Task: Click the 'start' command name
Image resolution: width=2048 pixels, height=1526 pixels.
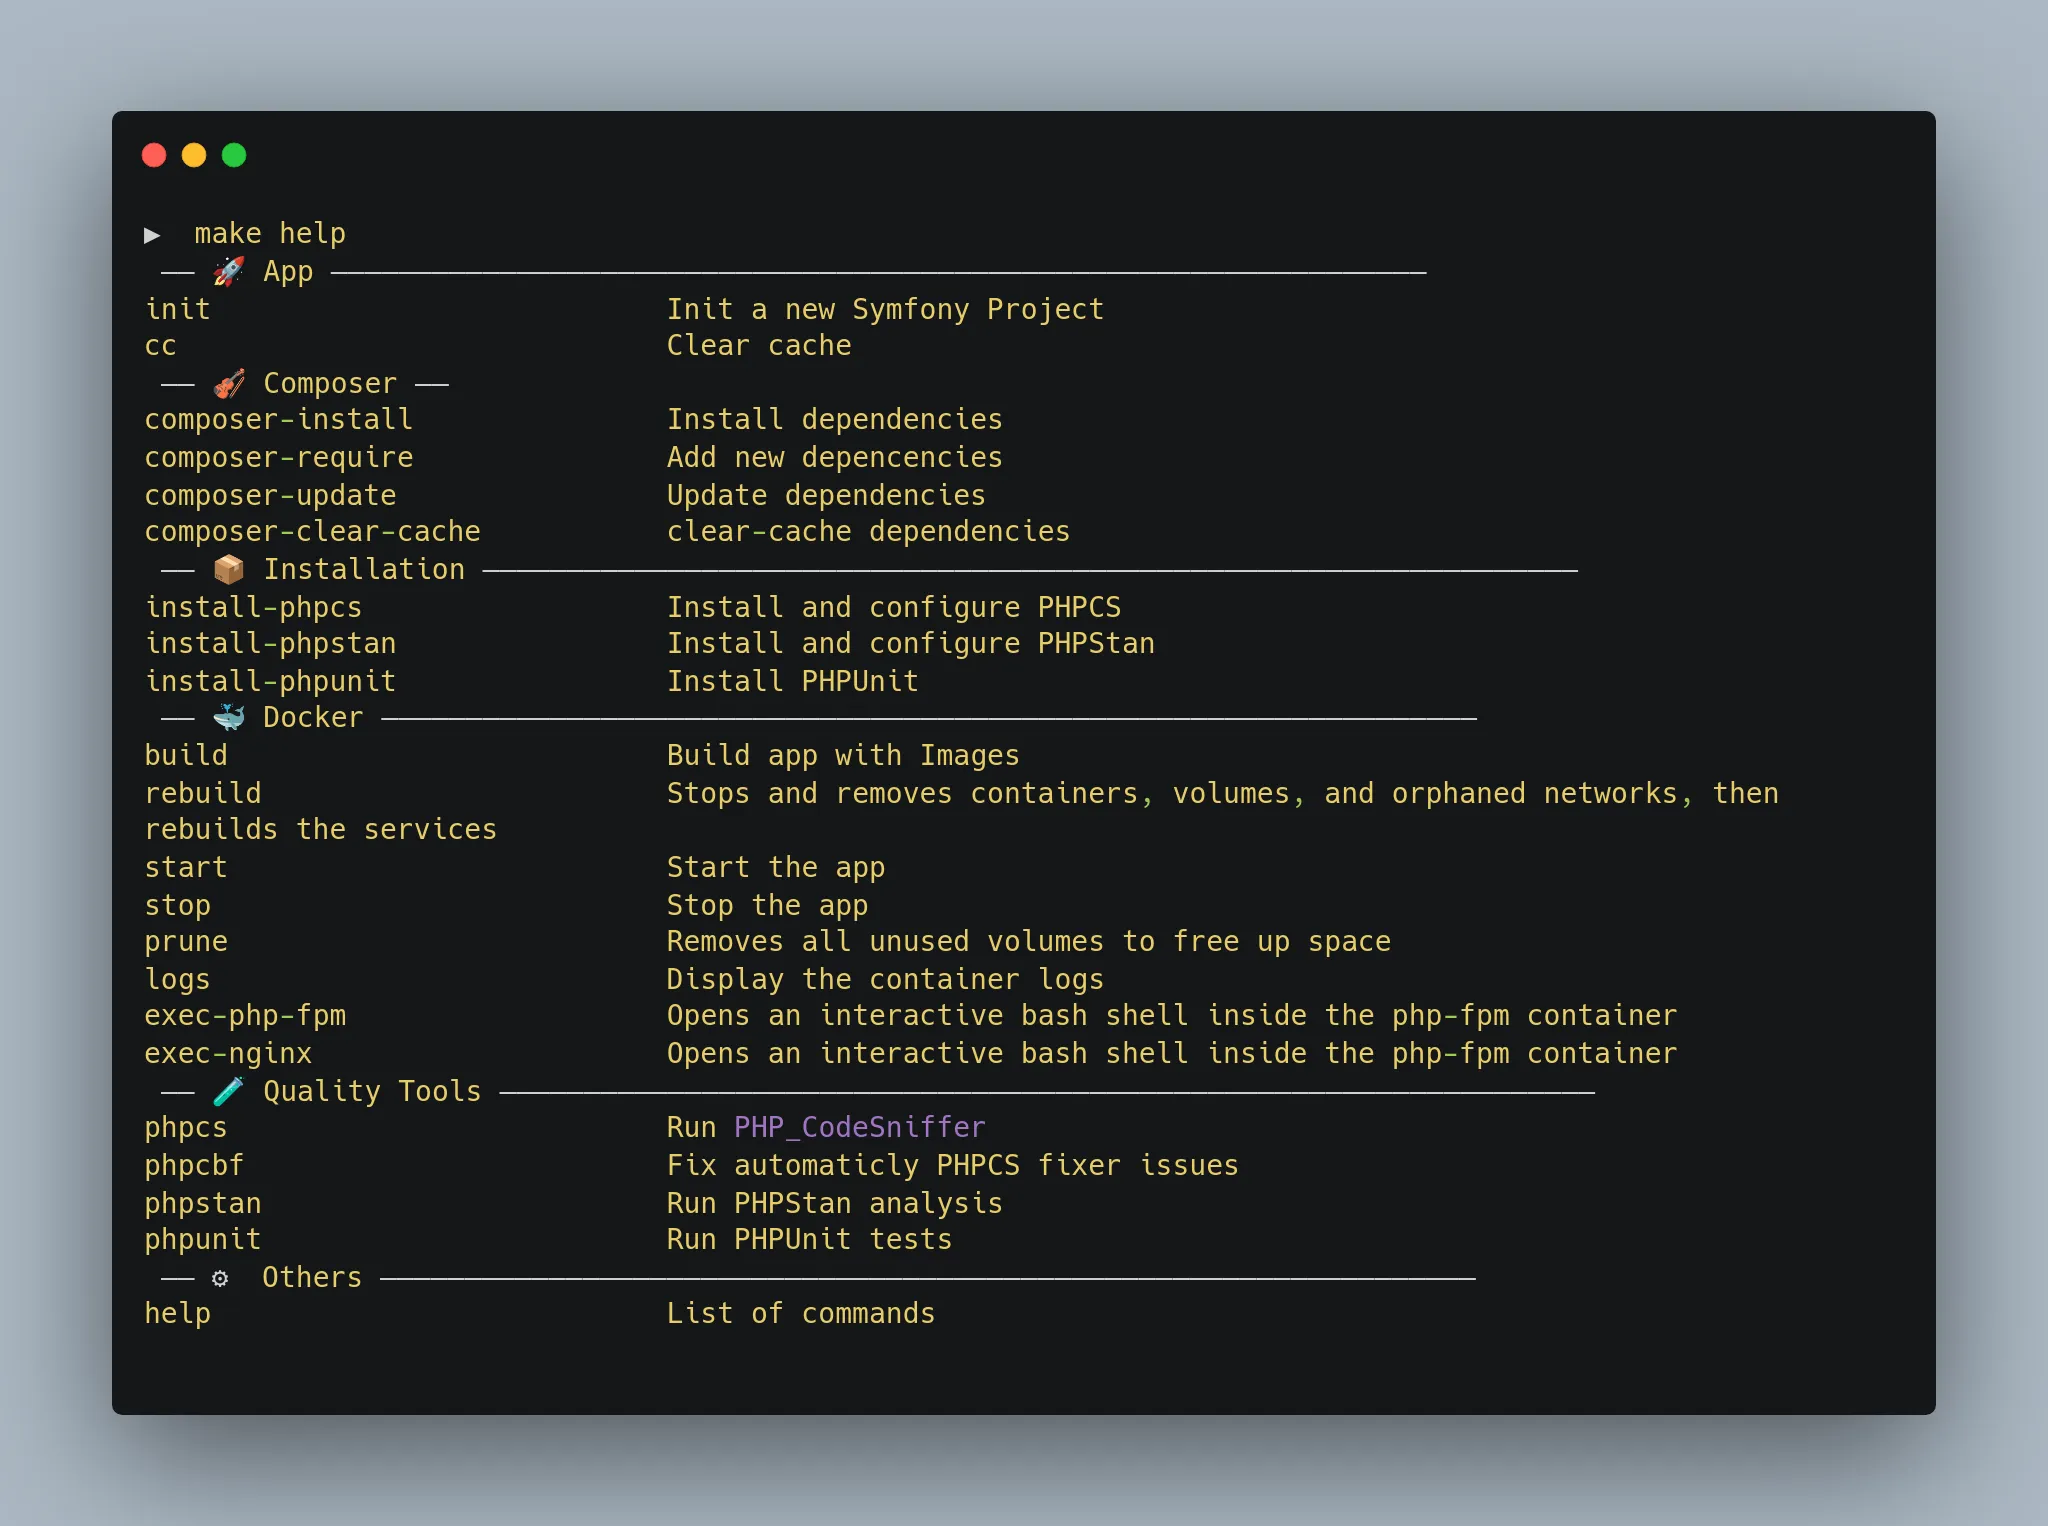Action: (x=186, y=867)
